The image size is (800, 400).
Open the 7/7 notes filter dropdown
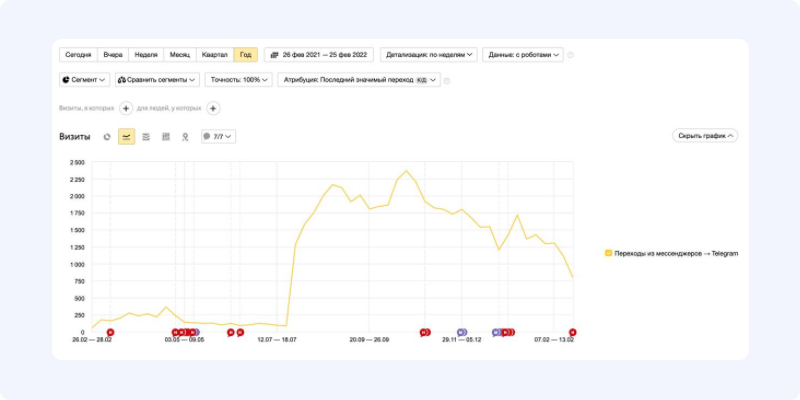click(x=218, y=136)
